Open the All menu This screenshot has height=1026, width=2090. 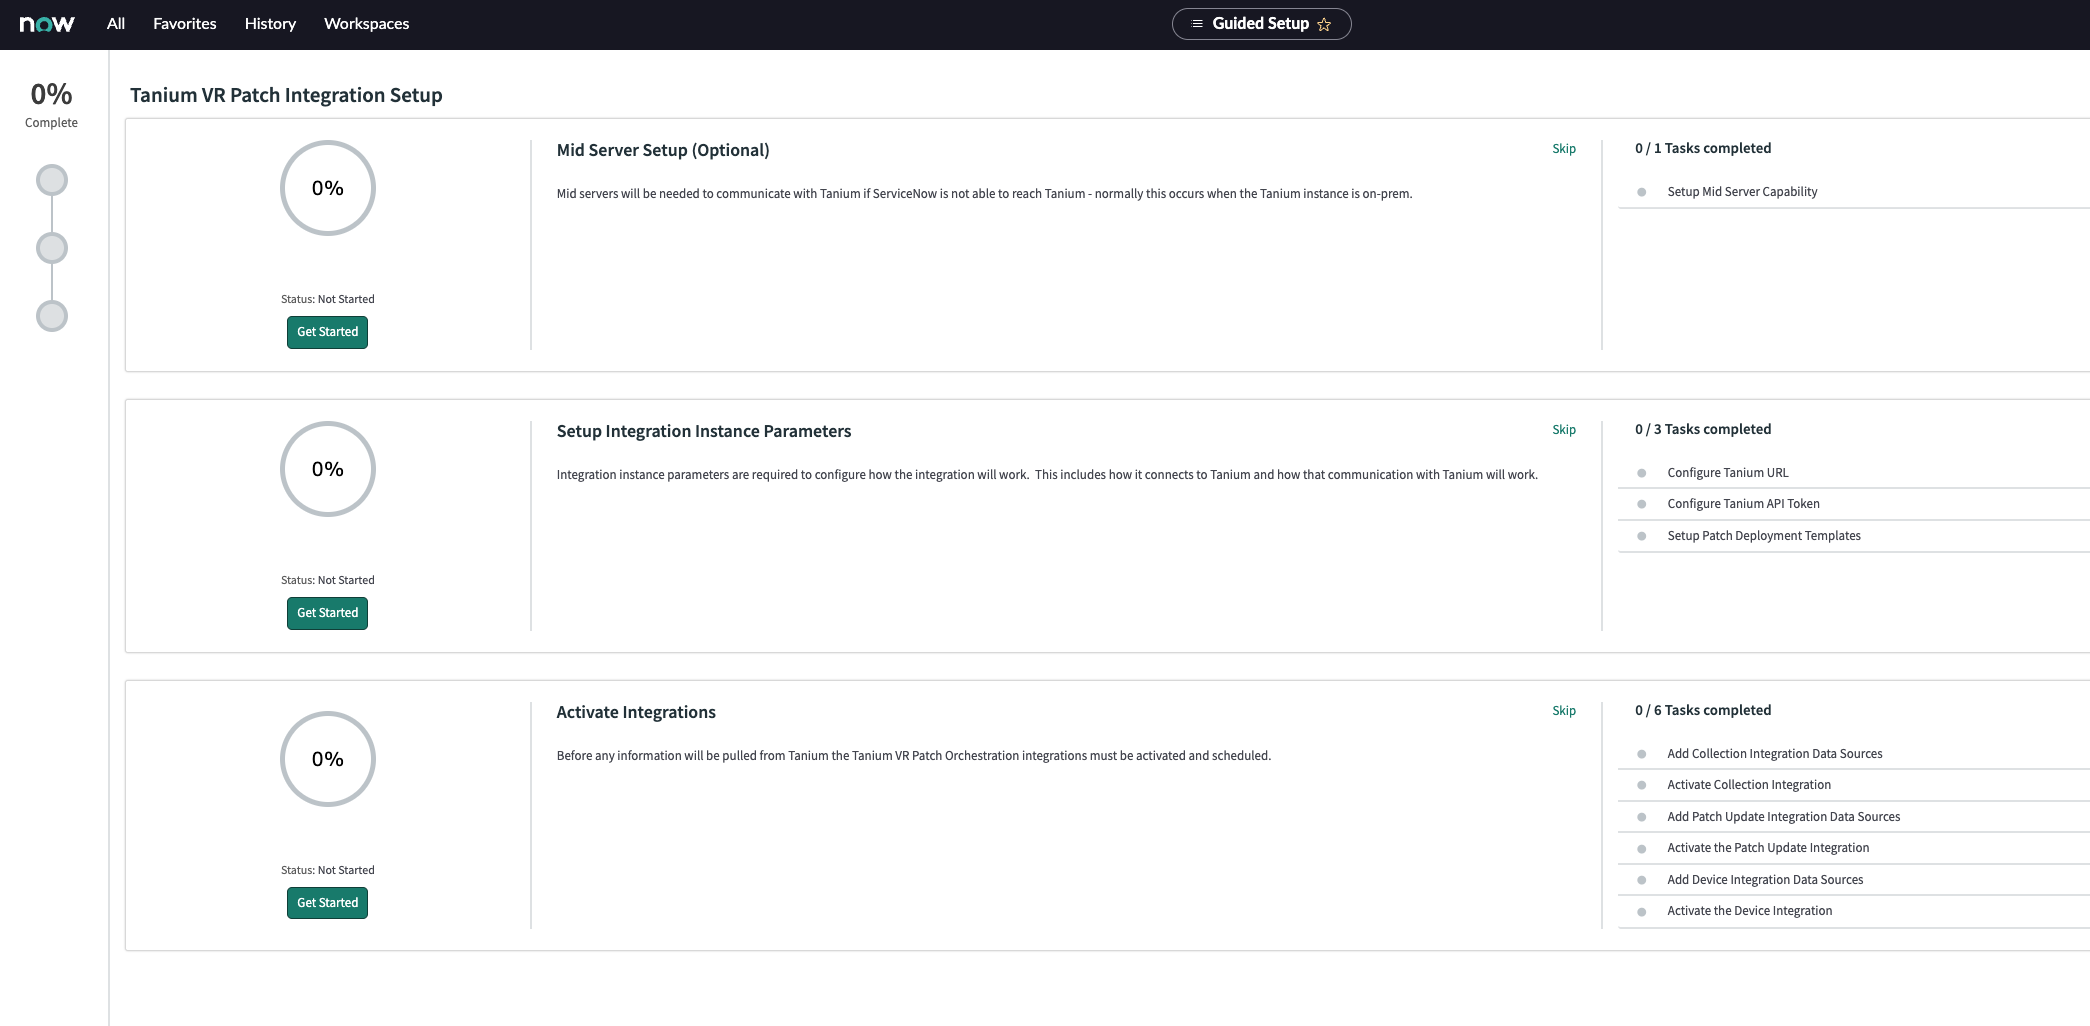coord(116,24)
